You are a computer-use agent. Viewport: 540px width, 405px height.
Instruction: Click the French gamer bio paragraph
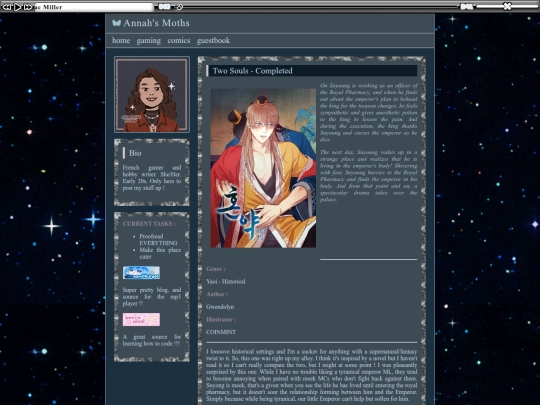pyautogui.click(x=152, y=178)
